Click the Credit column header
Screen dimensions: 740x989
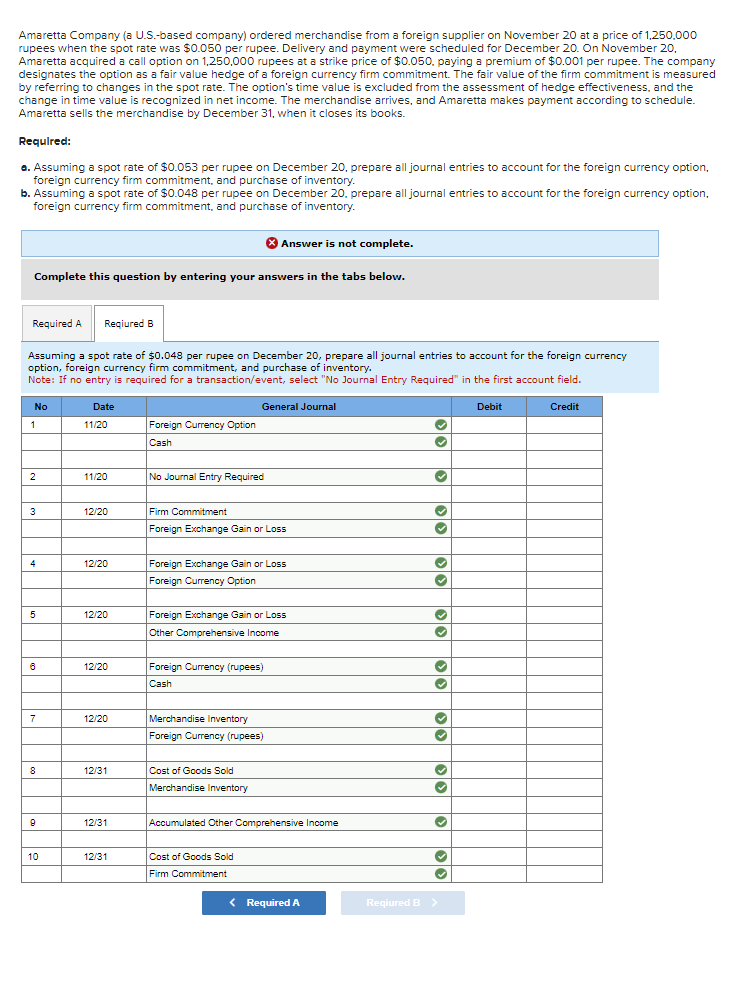click(564, 407)
